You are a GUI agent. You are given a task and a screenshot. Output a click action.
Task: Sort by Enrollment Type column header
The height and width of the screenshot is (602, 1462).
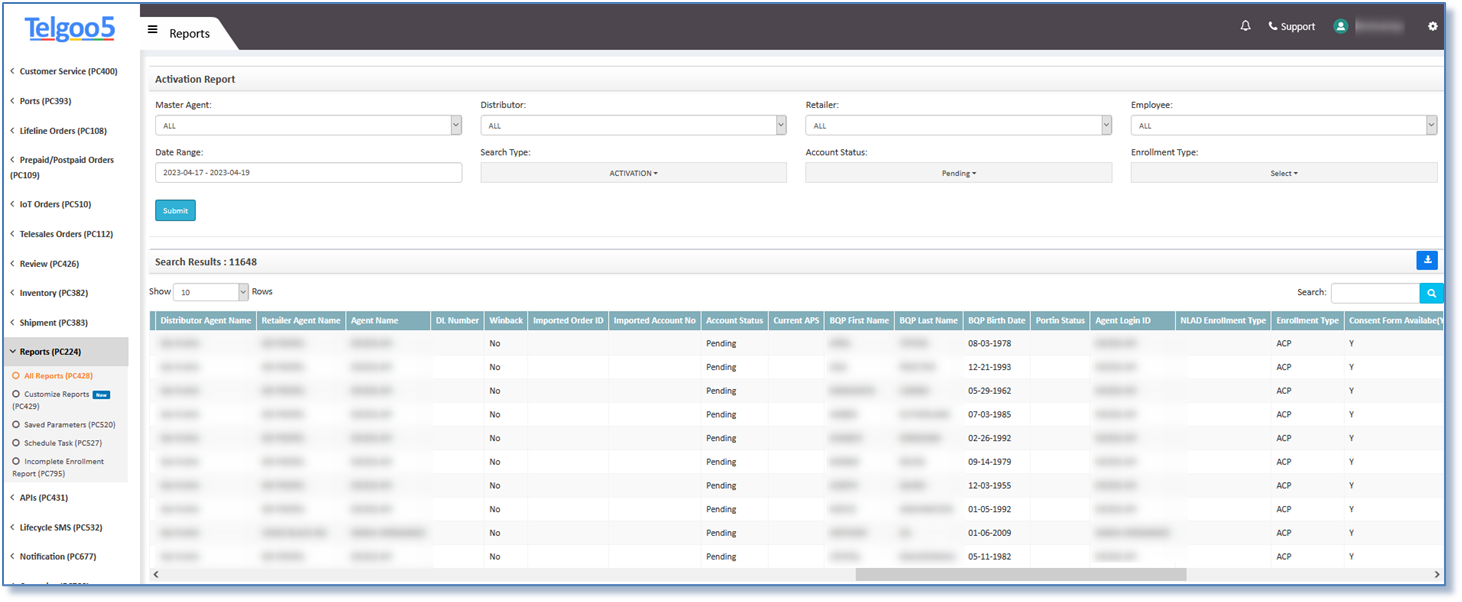point(1308,321)
